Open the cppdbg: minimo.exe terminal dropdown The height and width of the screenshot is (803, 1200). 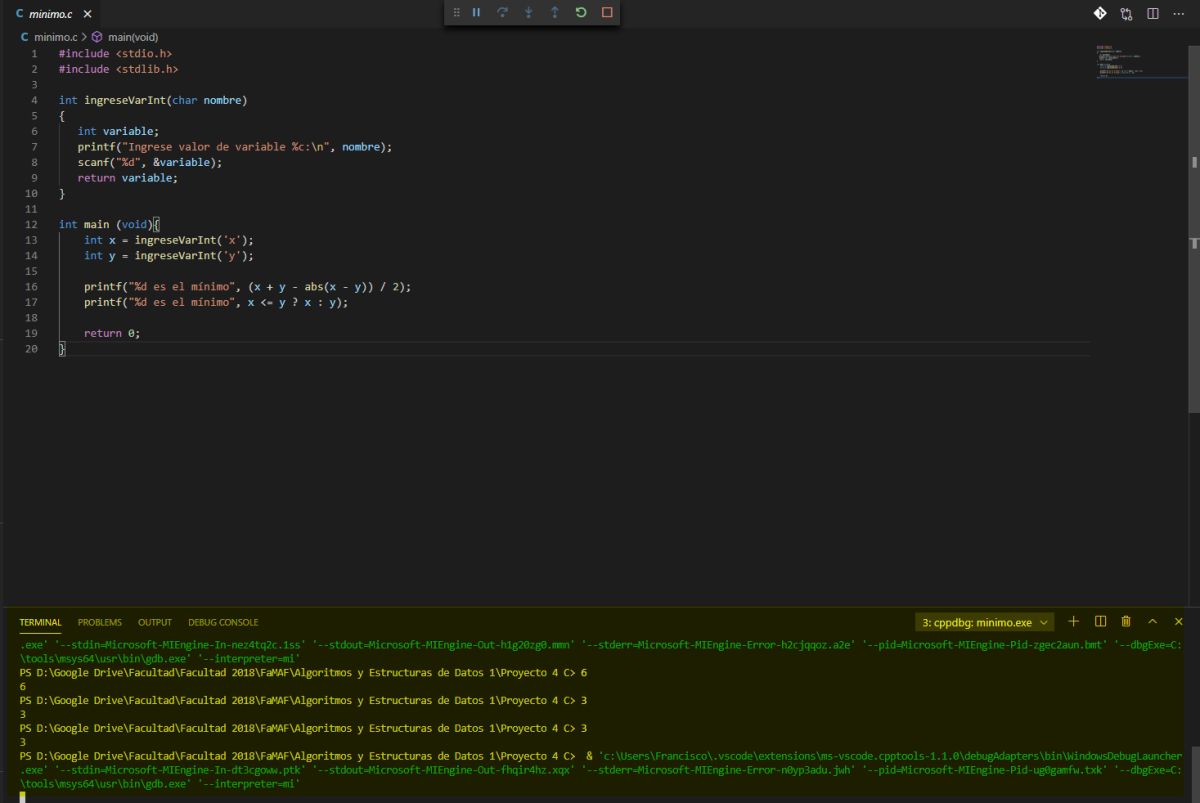985,622
